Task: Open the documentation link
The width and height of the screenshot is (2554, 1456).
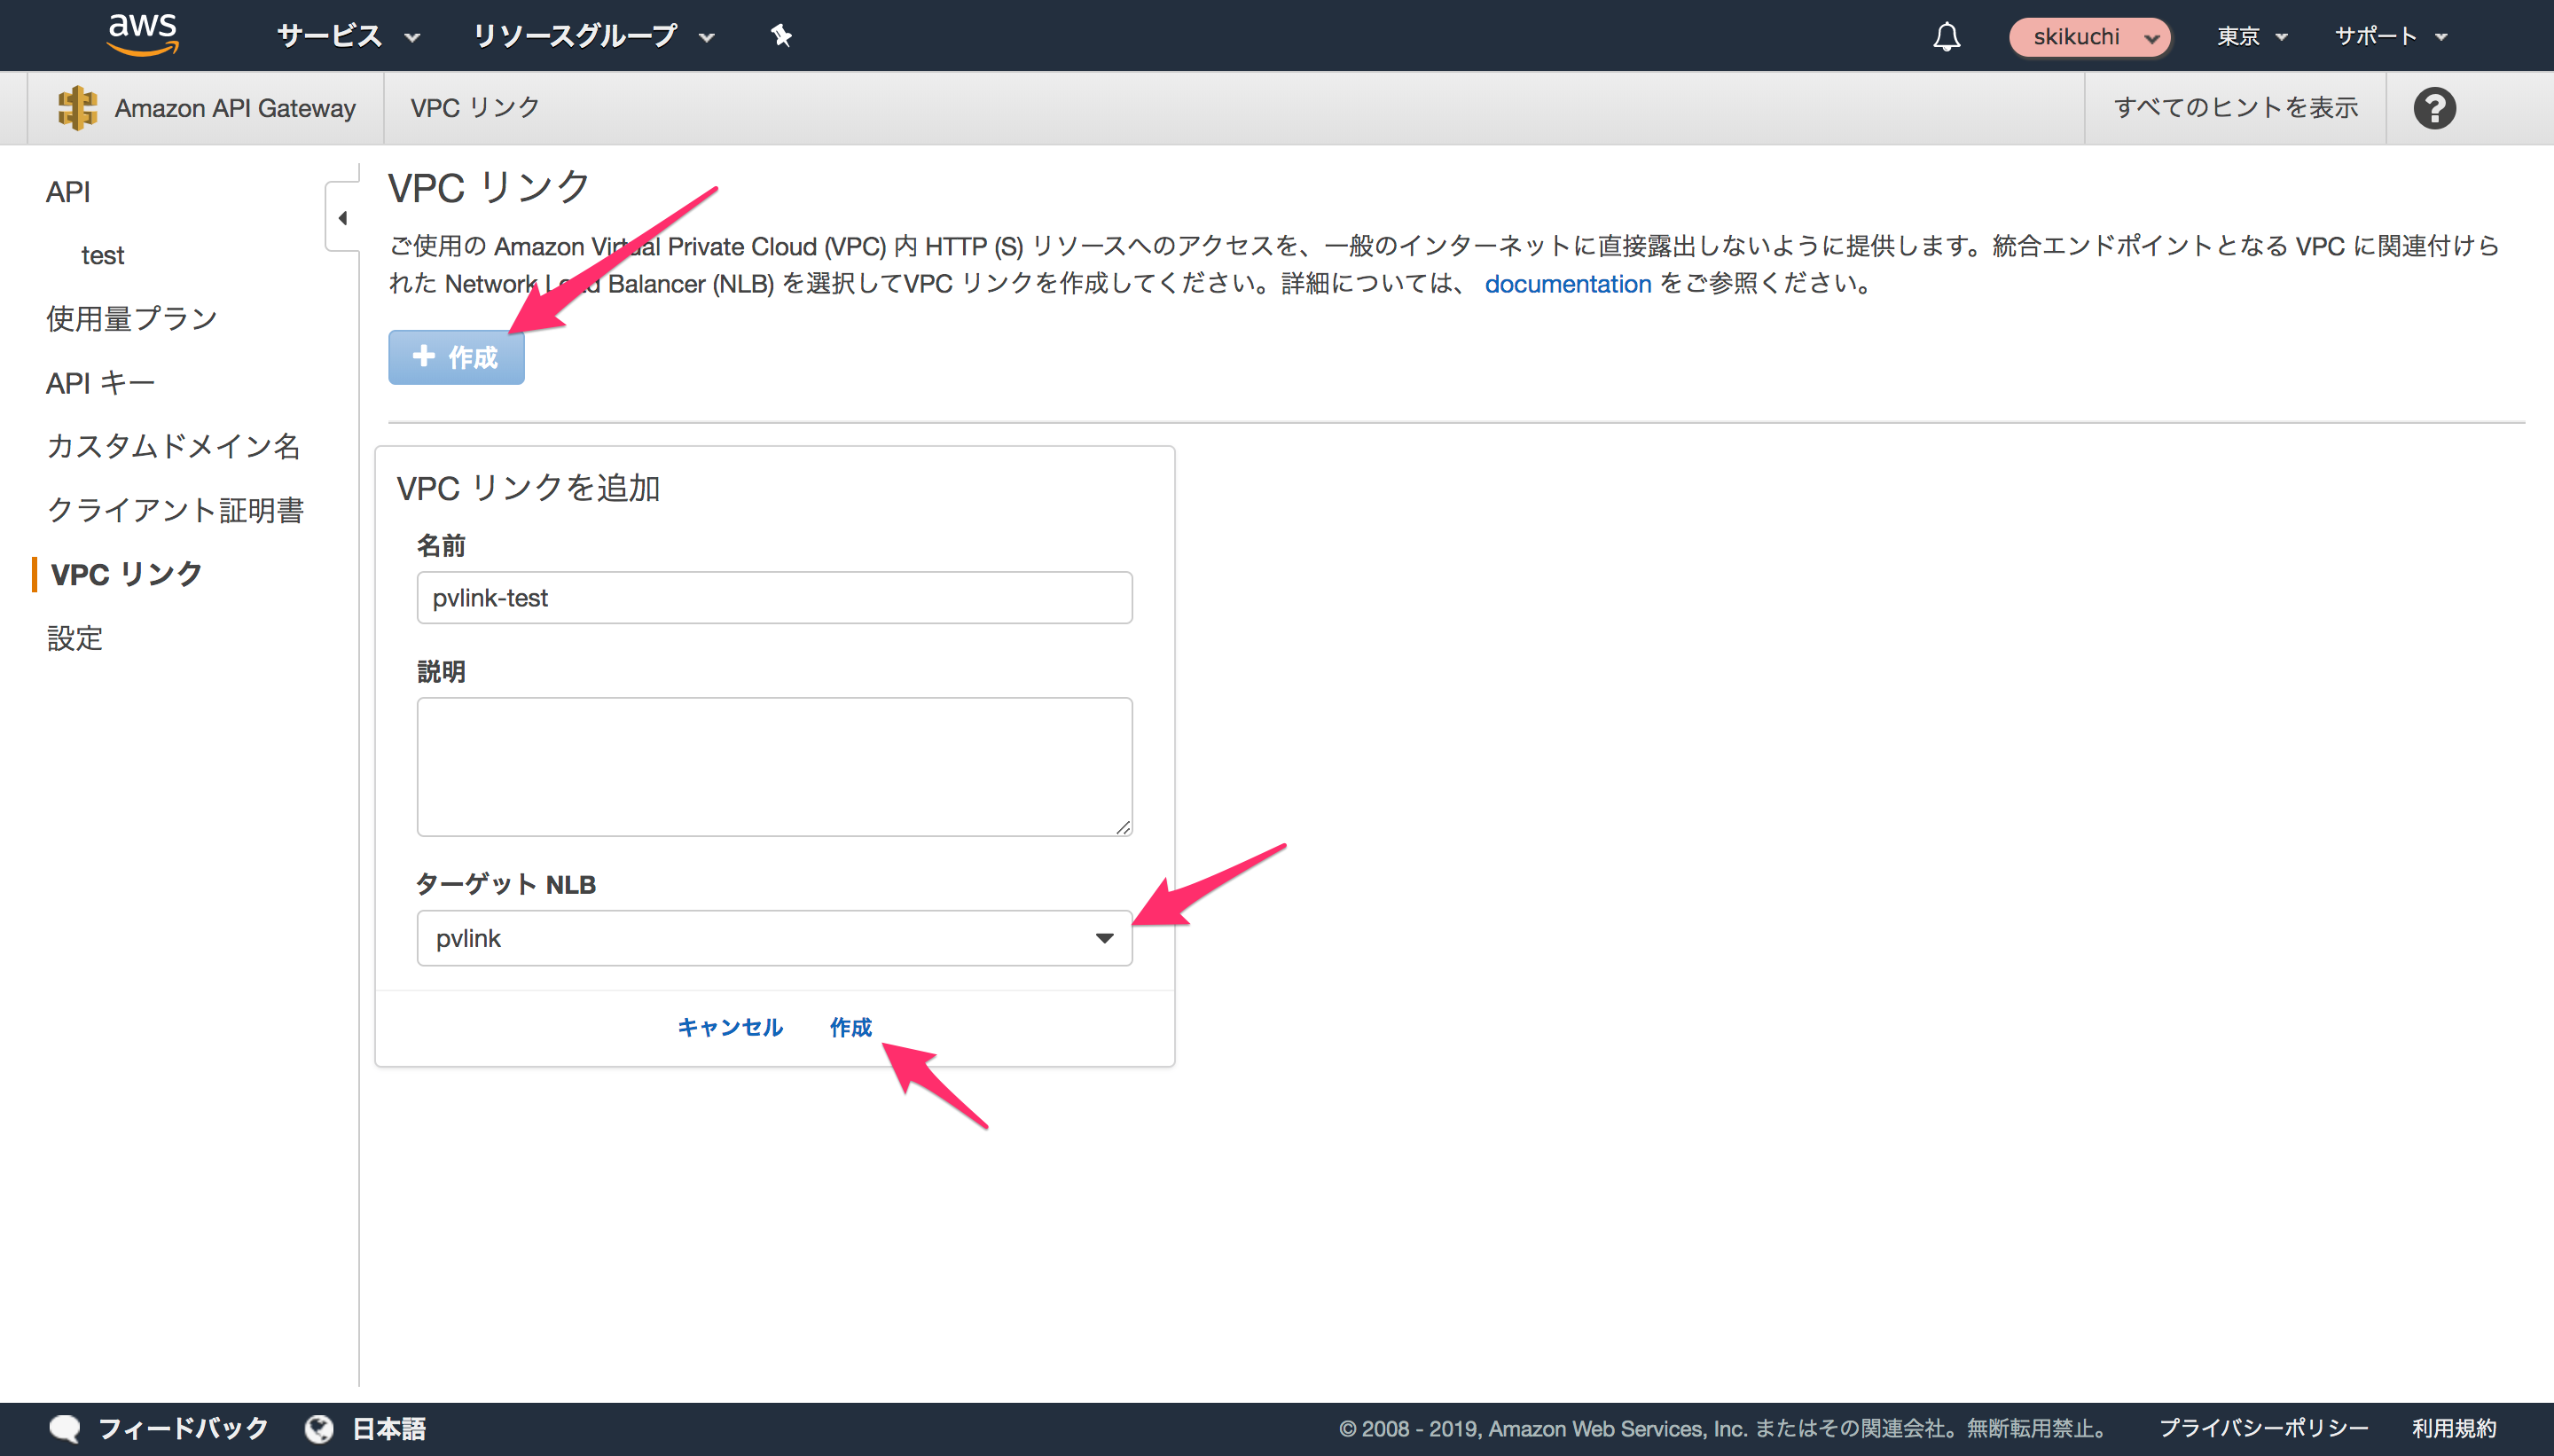Action: pos(1568,284)
